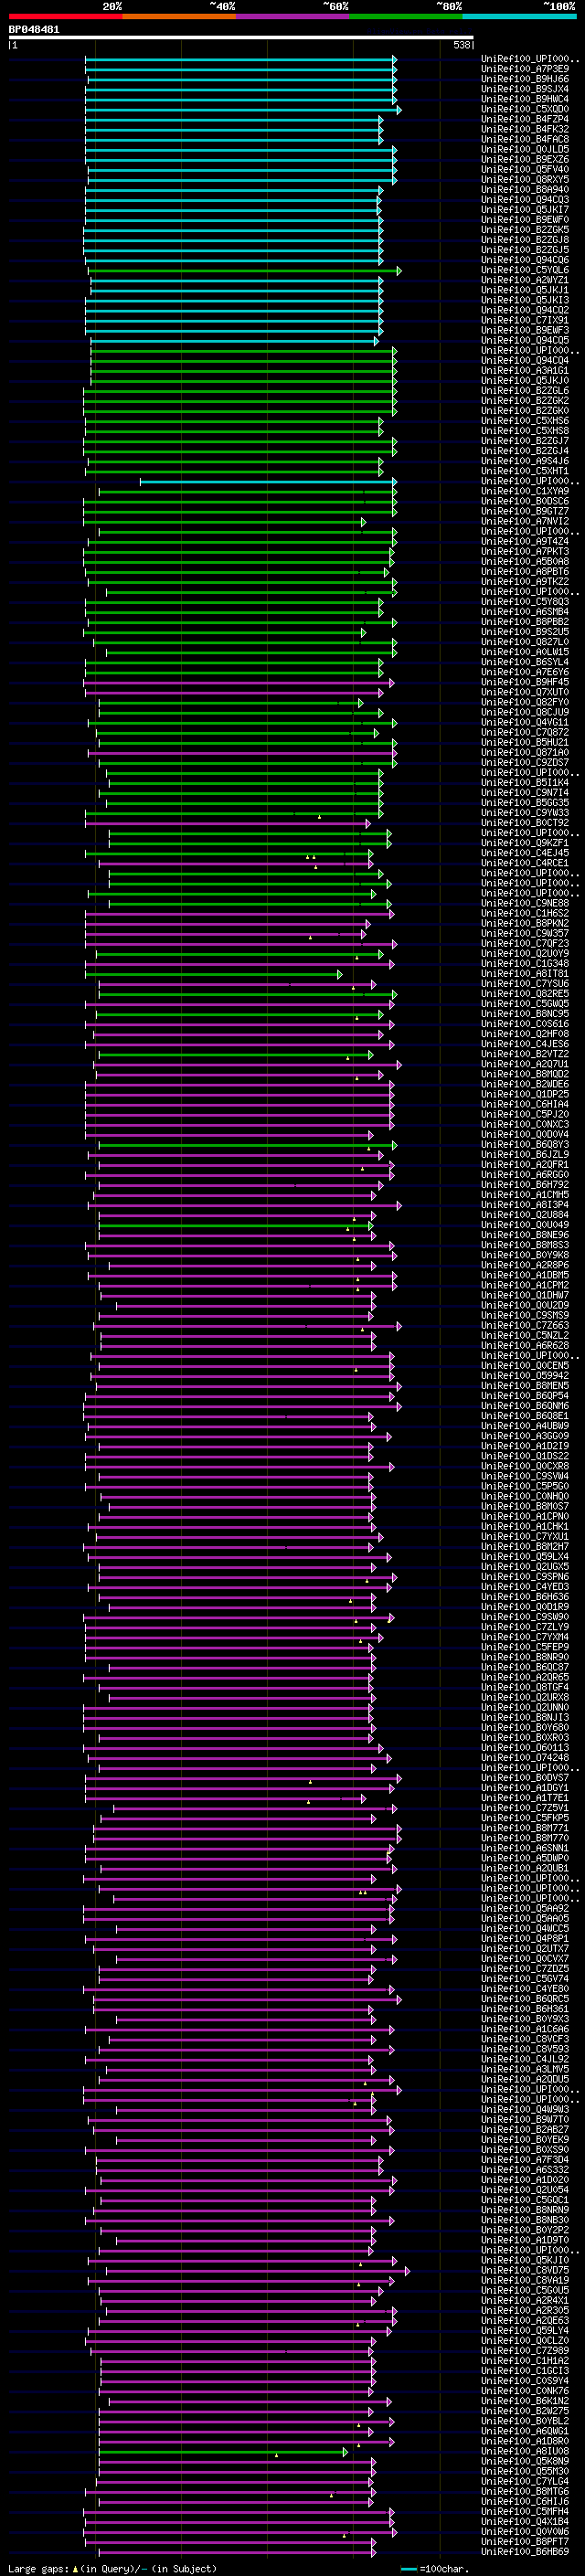This screenshot has width=585, height=2576.
Task: Select hit label UniRef100_C7IX91
Action: pyautogui.click(x=525, y=320)
